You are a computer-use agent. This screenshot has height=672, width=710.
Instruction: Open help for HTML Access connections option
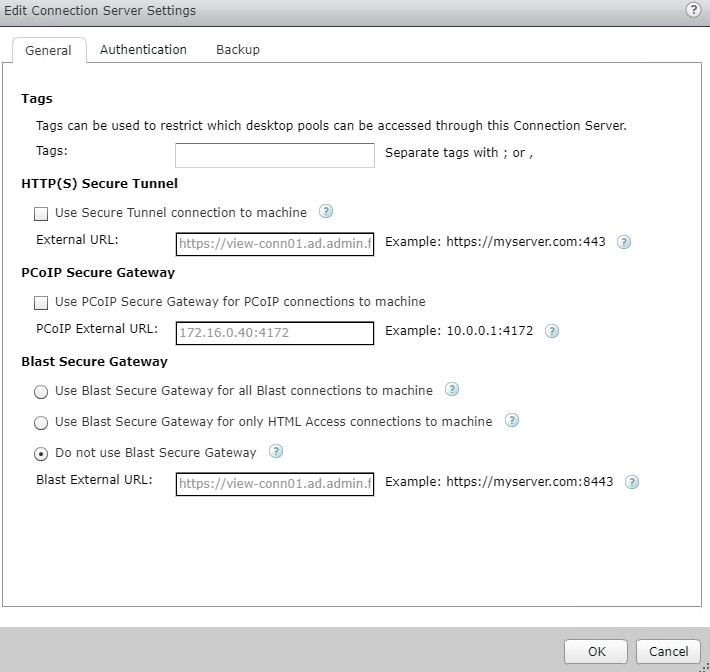511,421
